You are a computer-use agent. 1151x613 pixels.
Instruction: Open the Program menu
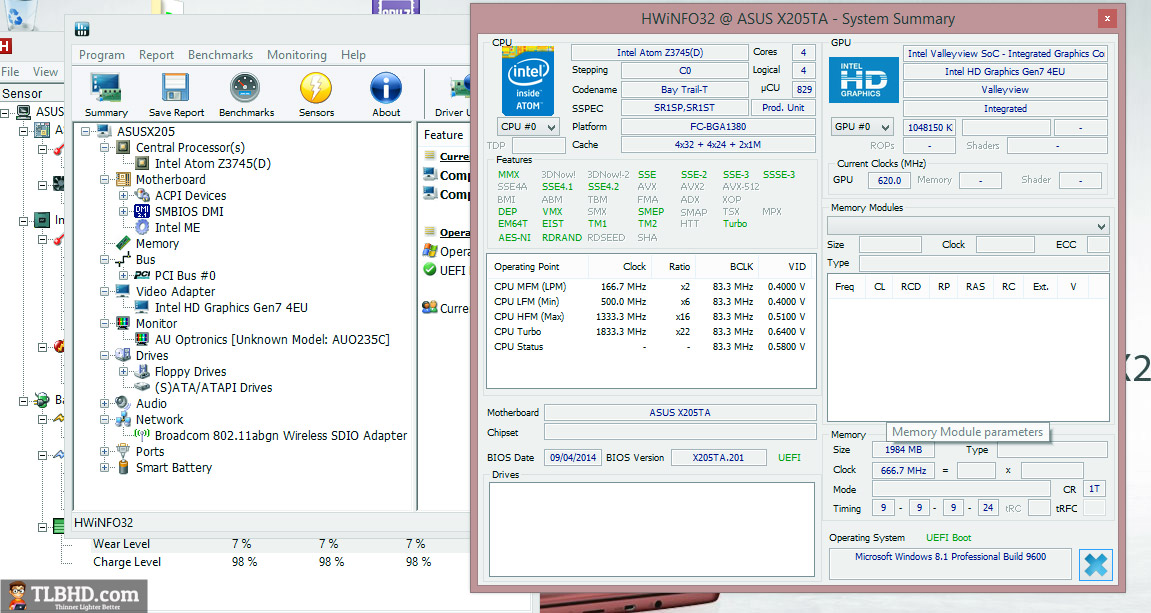pos(102,55)
